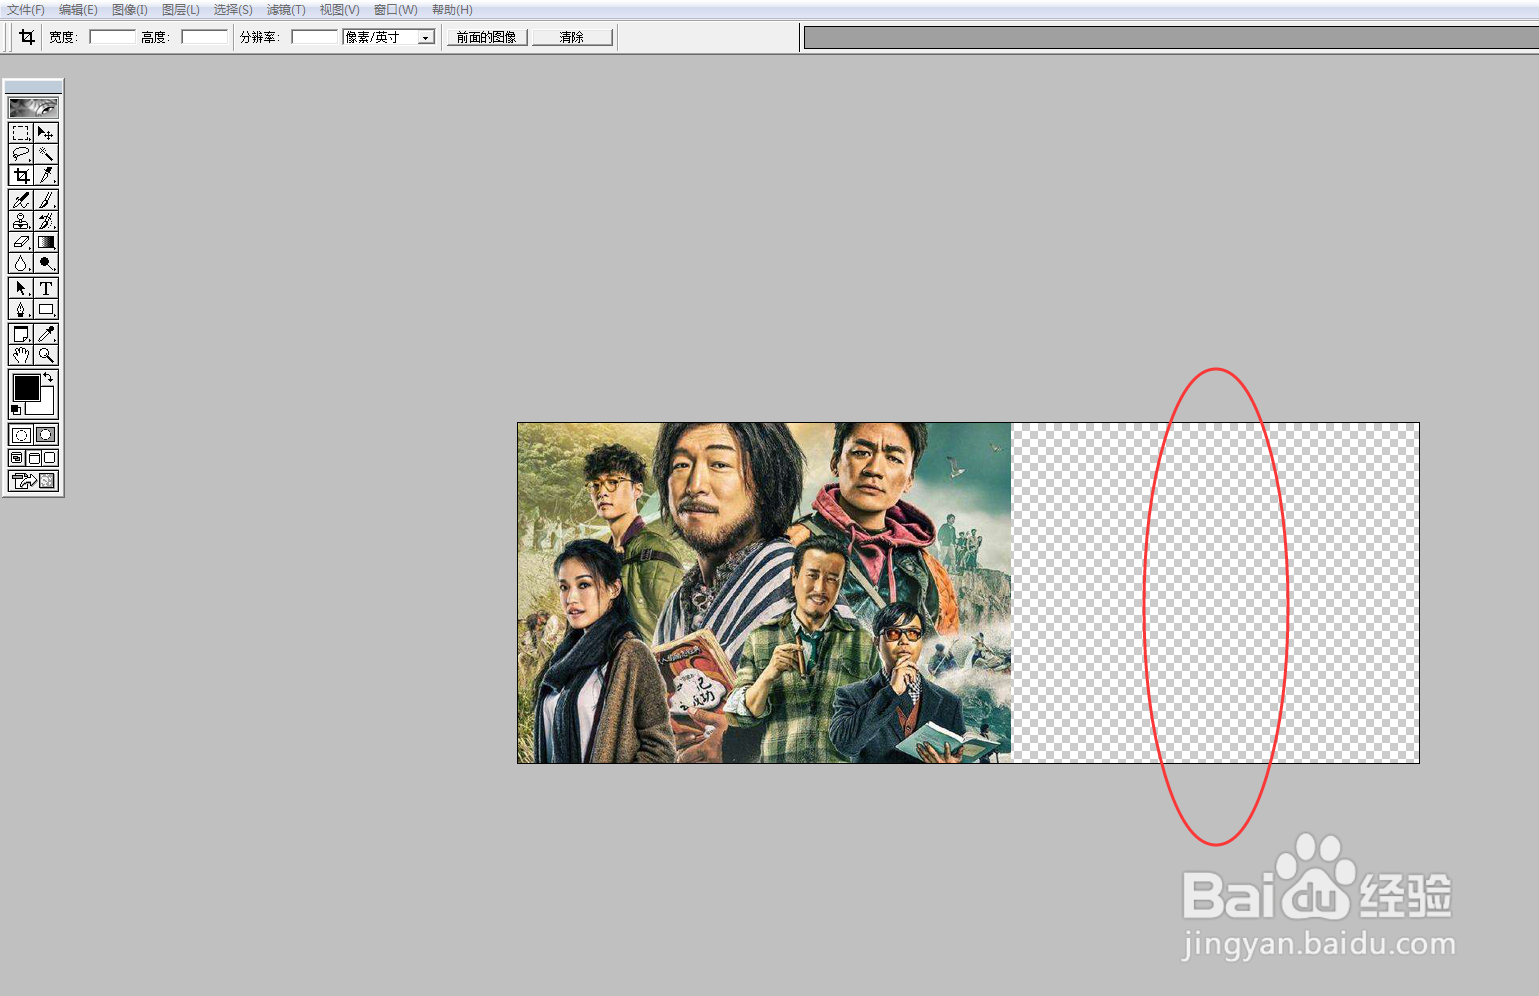Screen dimensions: 1539x996
Task: Click the 宽度 width input field
Action: coord(112,37)
